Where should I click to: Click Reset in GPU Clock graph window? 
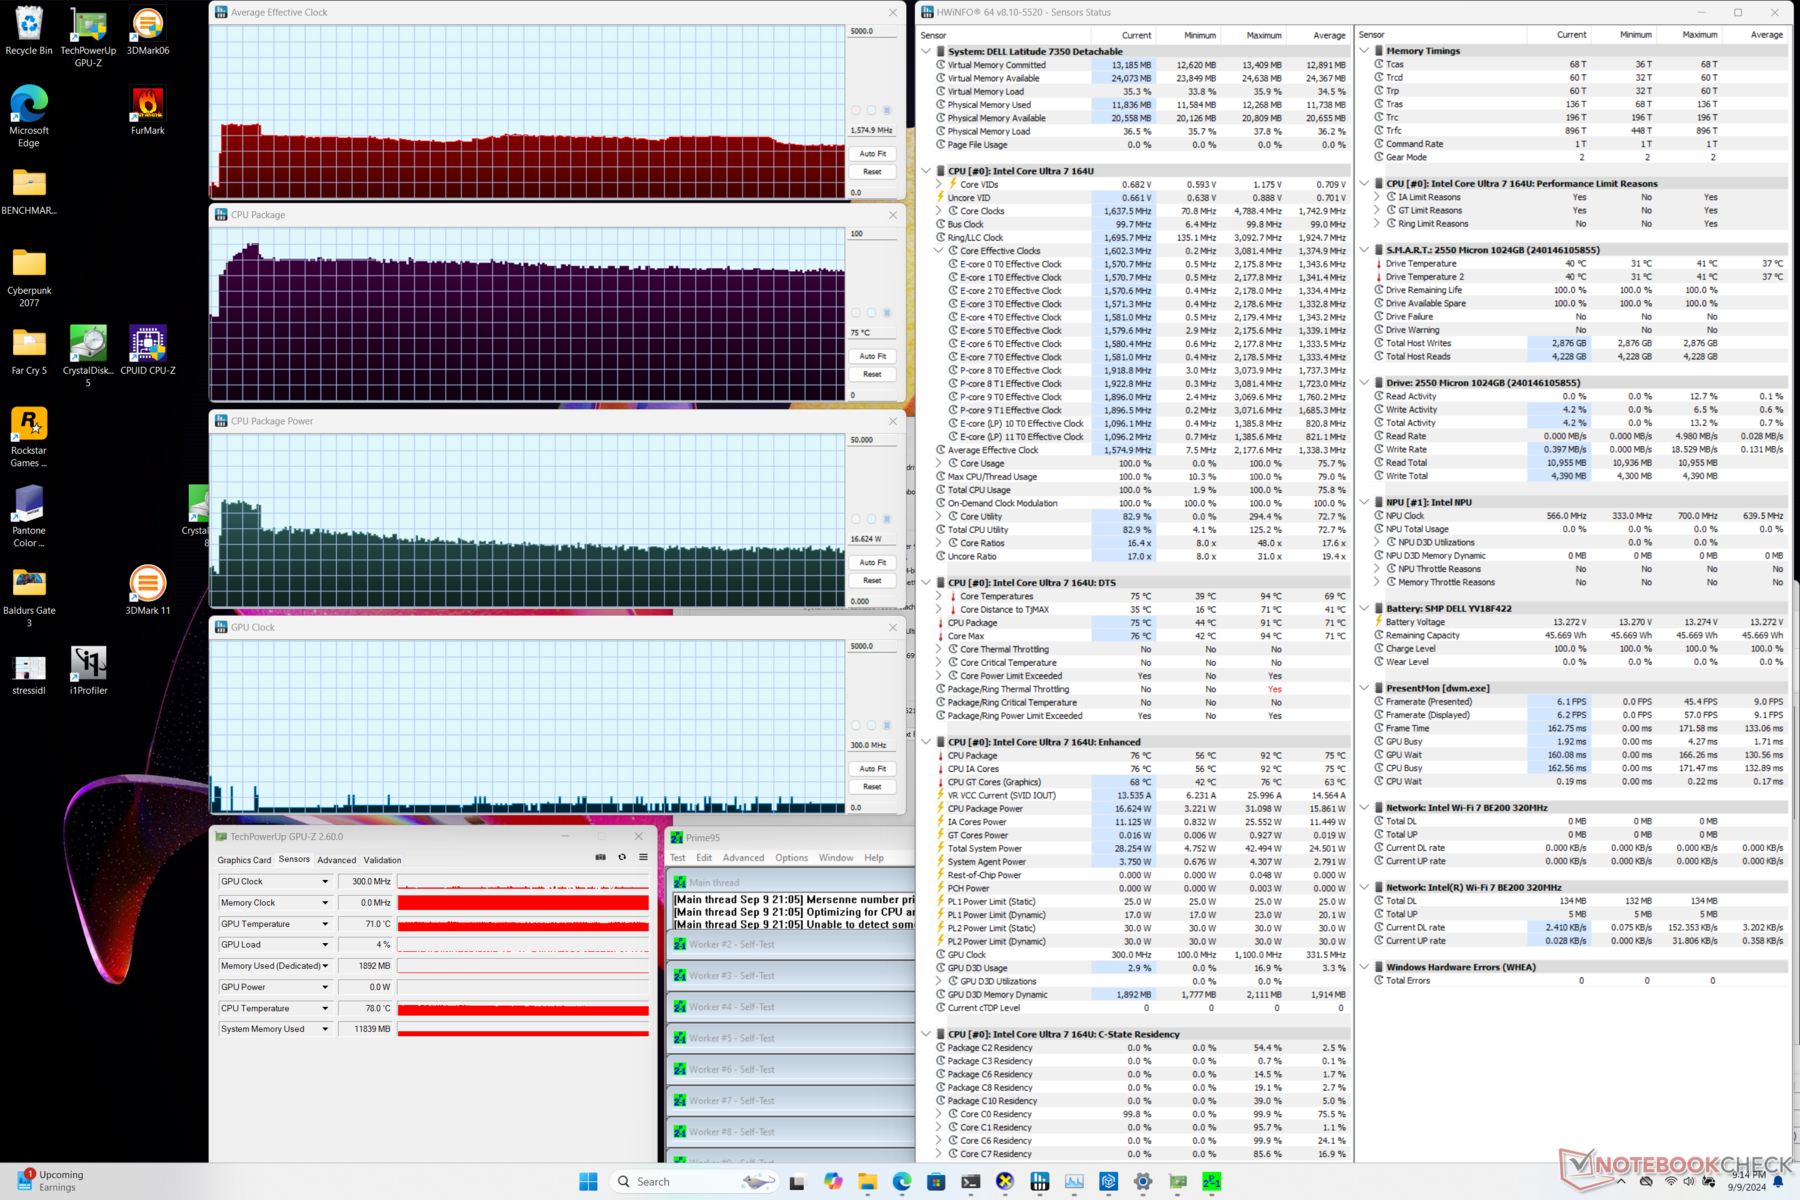872,787
